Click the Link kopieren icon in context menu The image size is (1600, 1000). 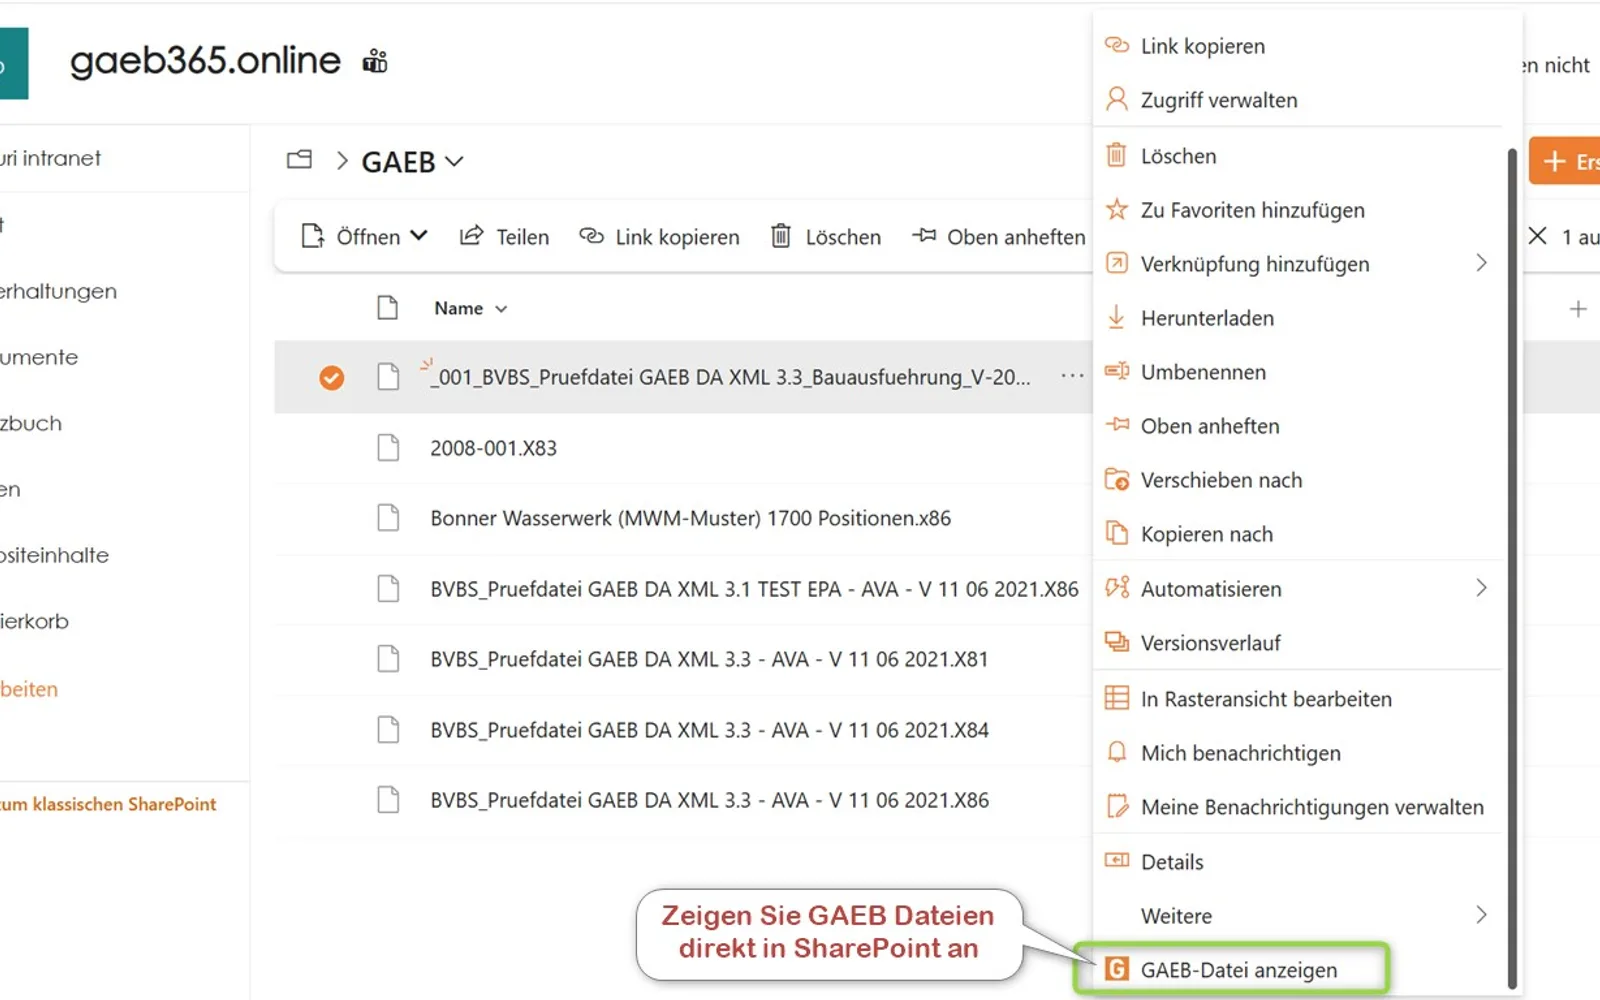[x=1116, y=46]
